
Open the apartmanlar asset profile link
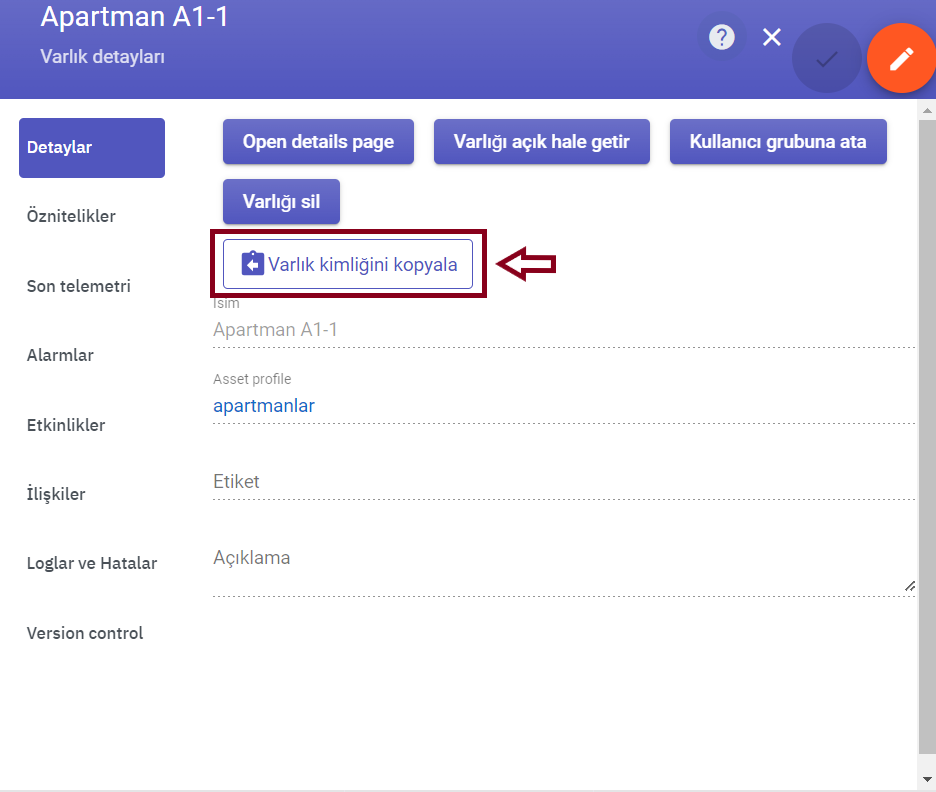coord(264,406)
